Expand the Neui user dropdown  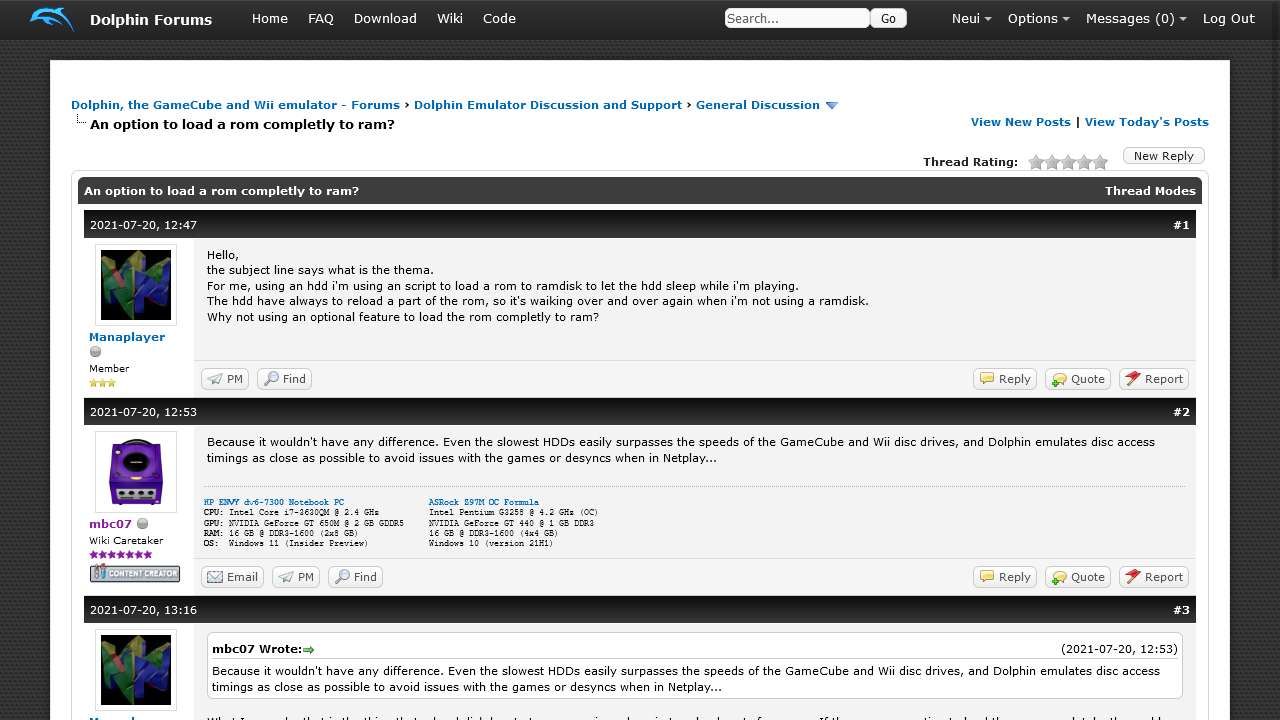pos(971,19)
